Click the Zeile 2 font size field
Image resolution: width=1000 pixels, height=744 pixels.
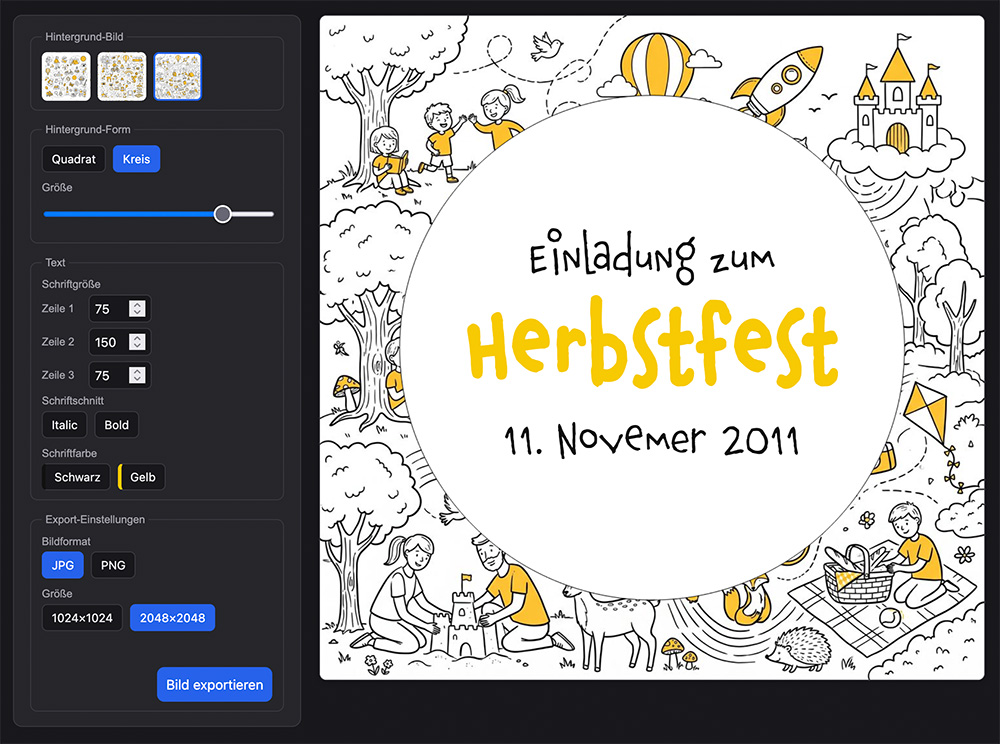tap(119, 342)
